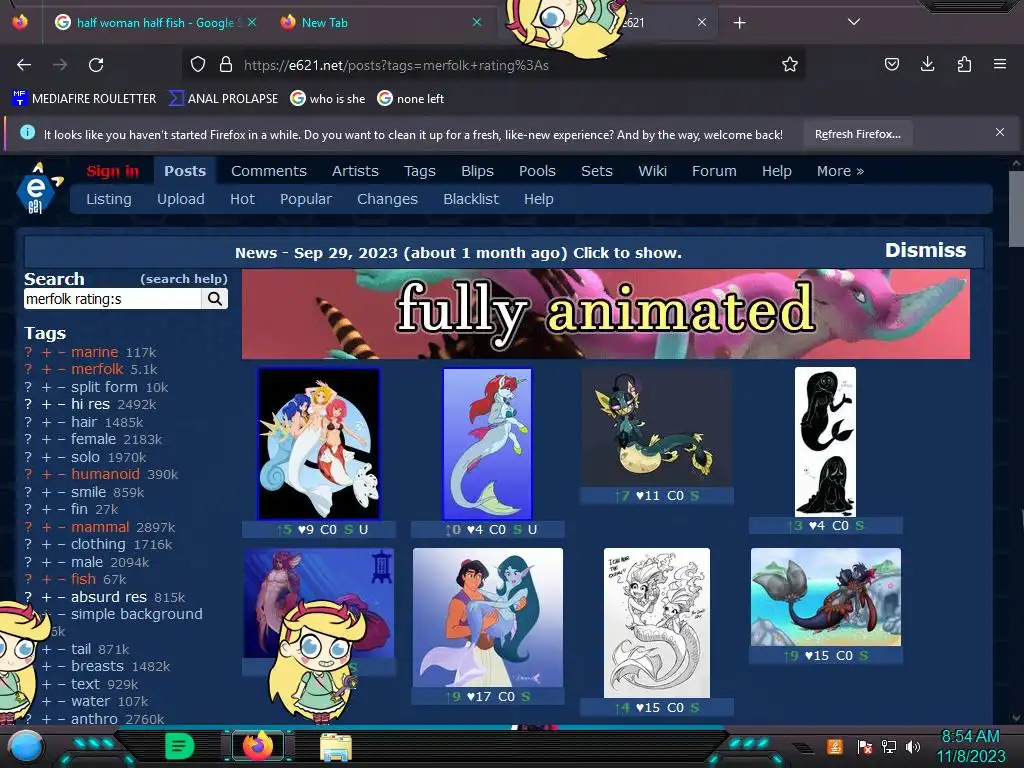Dismiss the news banner
Image resolution: width=1024 pixels, height=768 pixels.
coord(925,250)
